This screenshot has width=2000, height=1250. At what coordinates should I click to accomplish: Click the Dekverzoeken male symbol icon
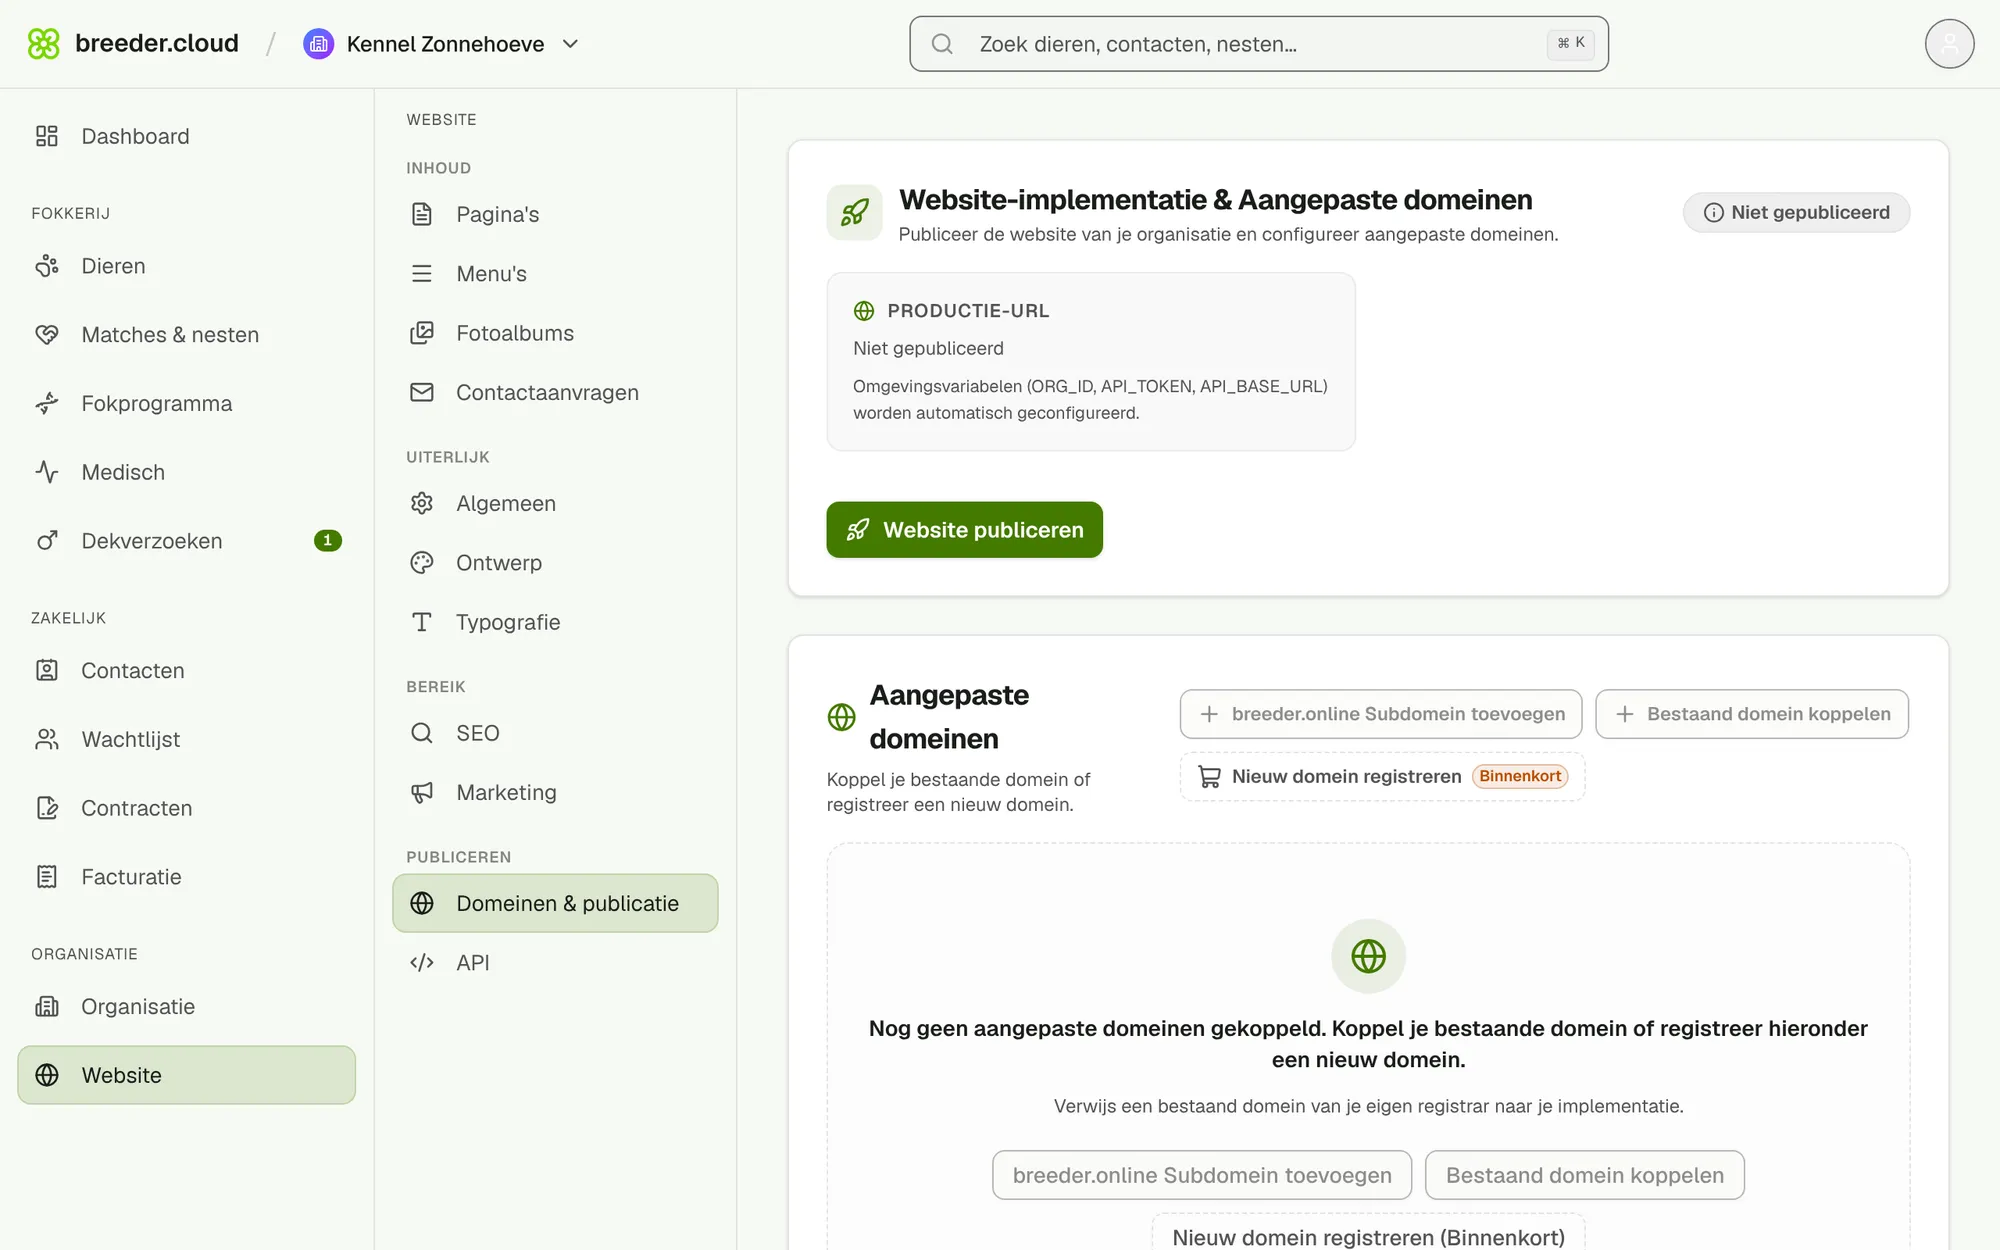point(47,541)
